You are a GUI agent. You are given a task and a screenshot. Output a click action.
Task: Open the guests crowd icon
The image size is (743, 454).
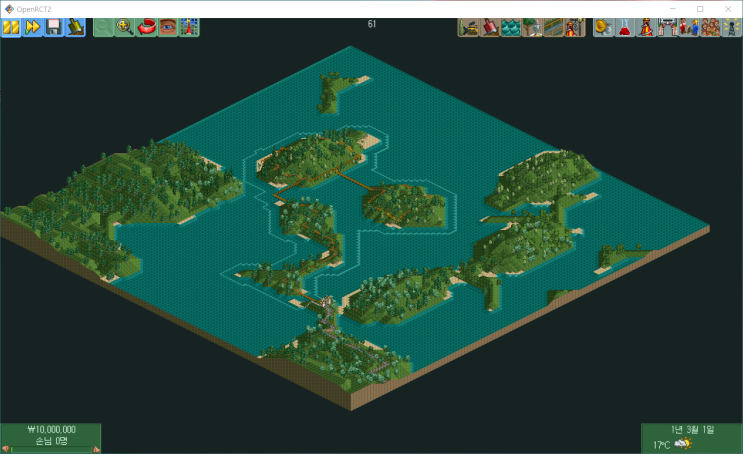tap(710, 27)
